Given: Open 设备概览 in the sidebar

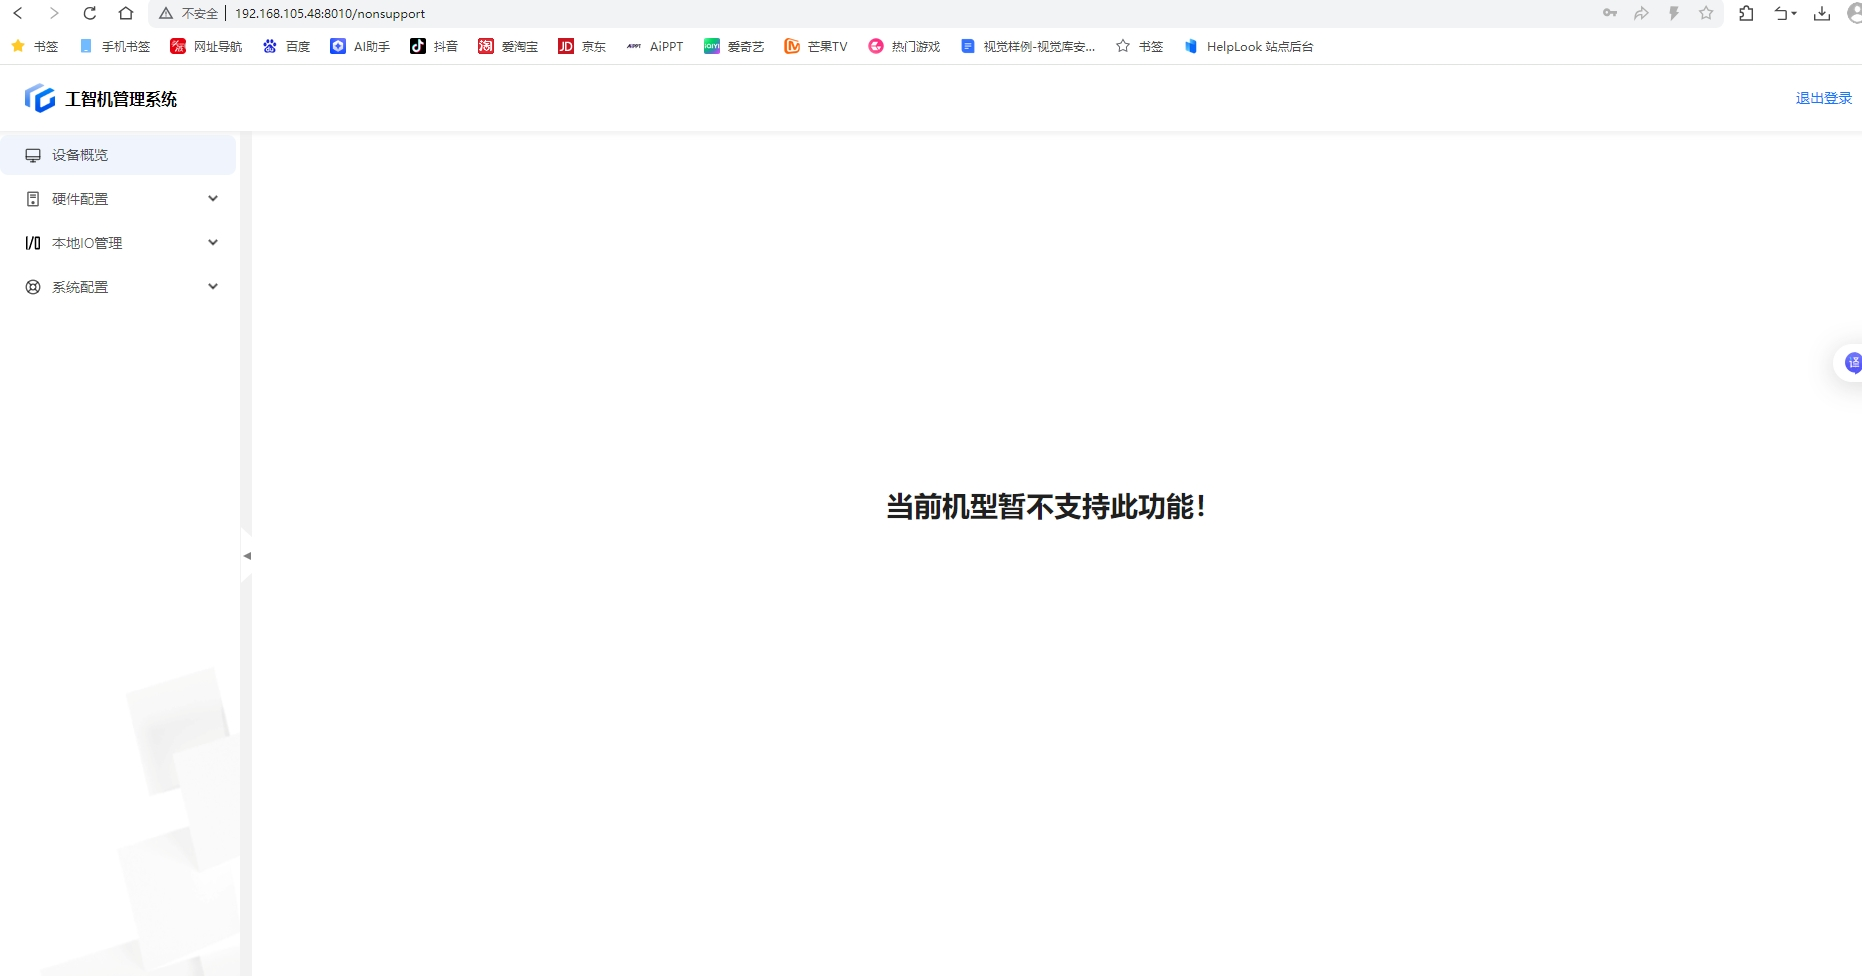Looking at the screenshot, I should click(x=80, y=155).
